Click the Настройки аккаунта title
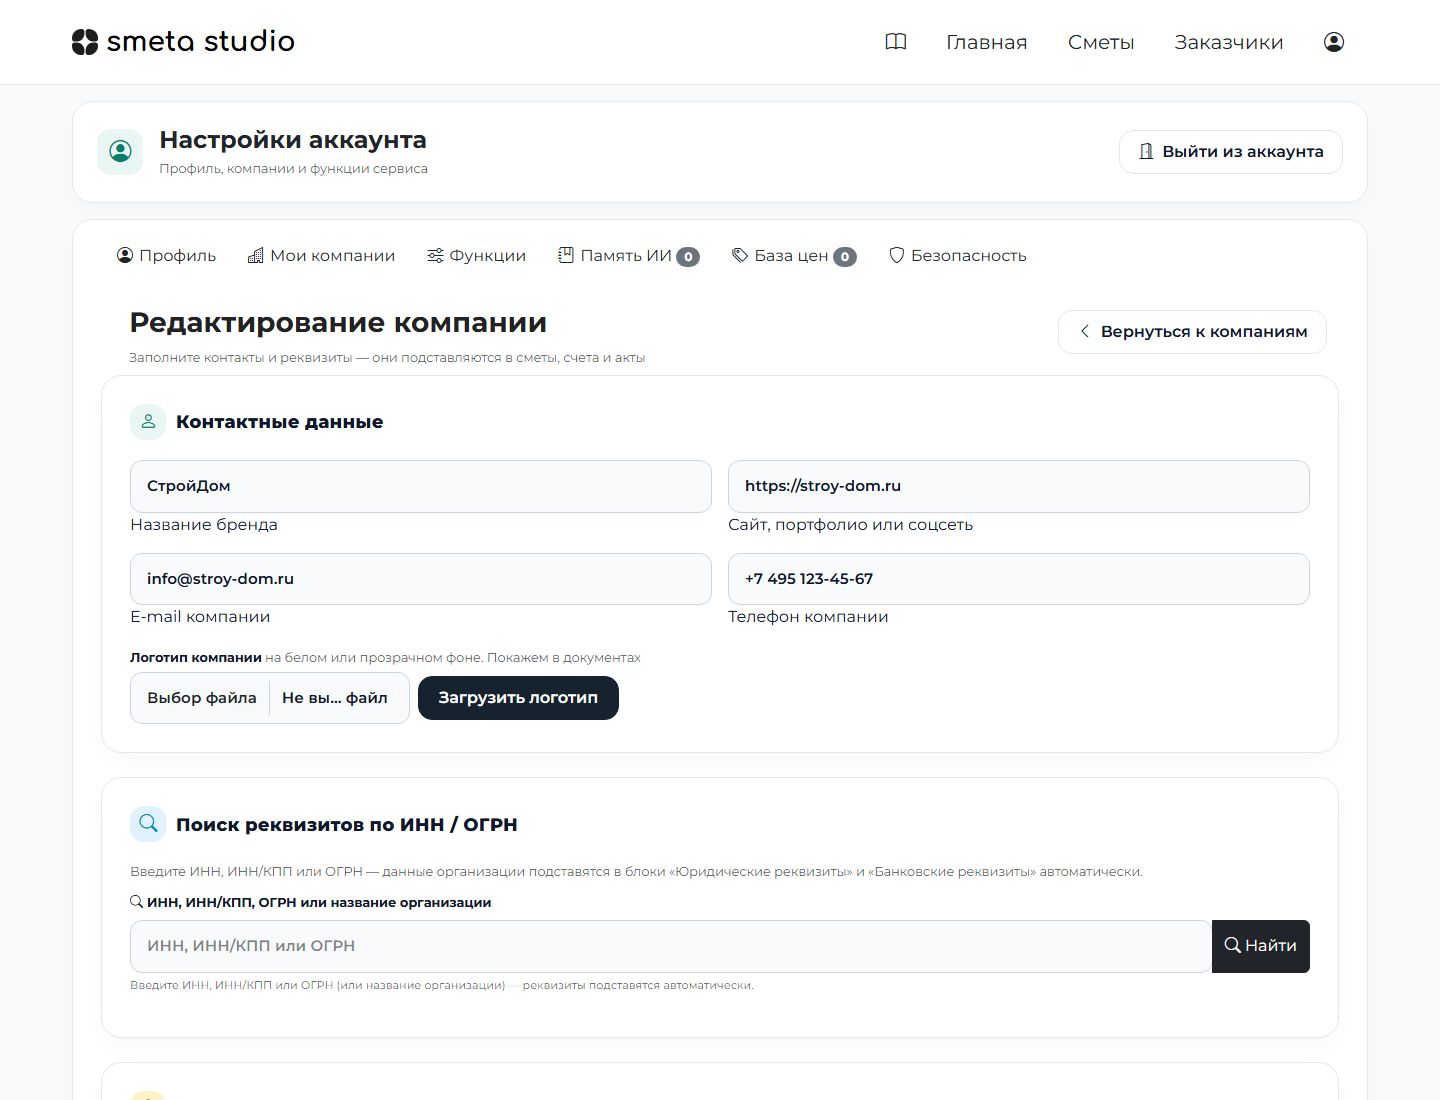 (x=293, y=140)
